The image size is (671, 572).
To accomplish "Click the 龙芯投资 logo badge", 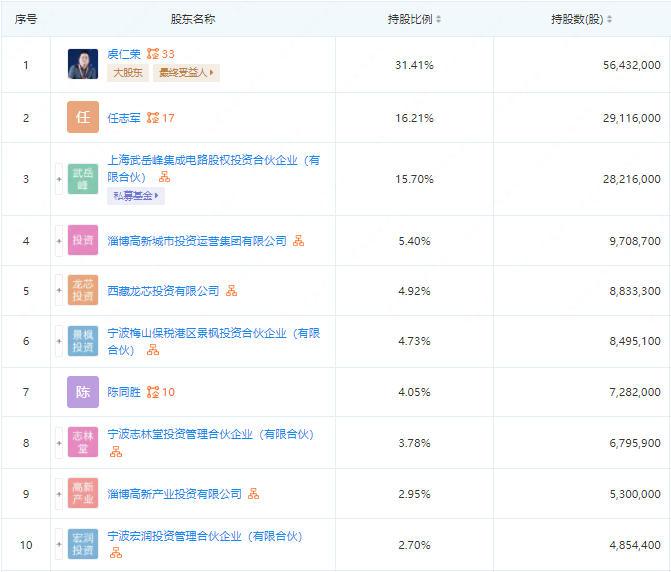I will [x=83, y=290].
